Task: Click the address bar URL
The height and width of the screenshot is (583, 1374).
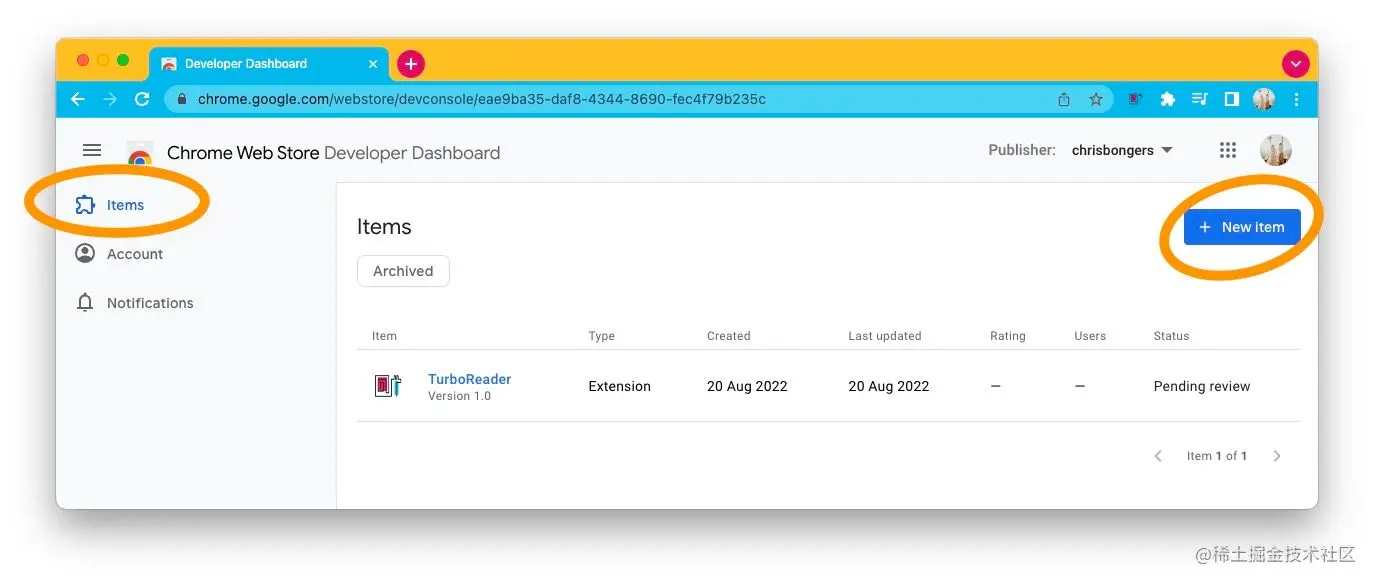Action: 482,99
